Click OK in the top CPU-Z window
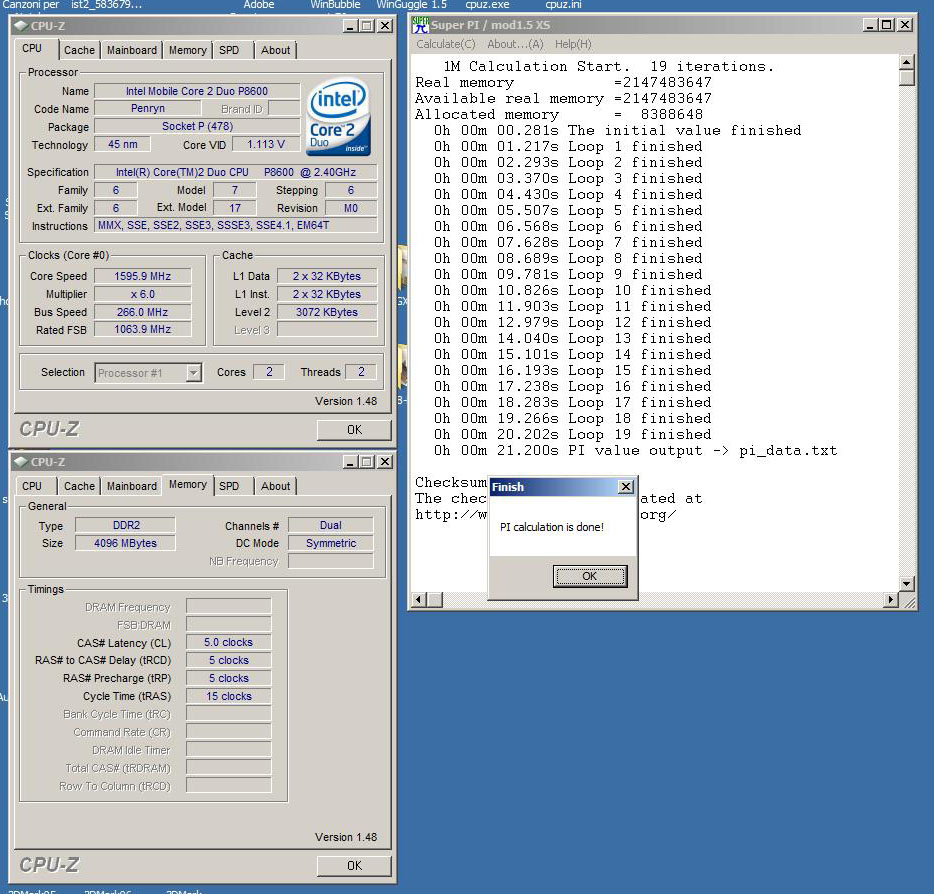Screen dimensions: 934x894 click(354, 430)
